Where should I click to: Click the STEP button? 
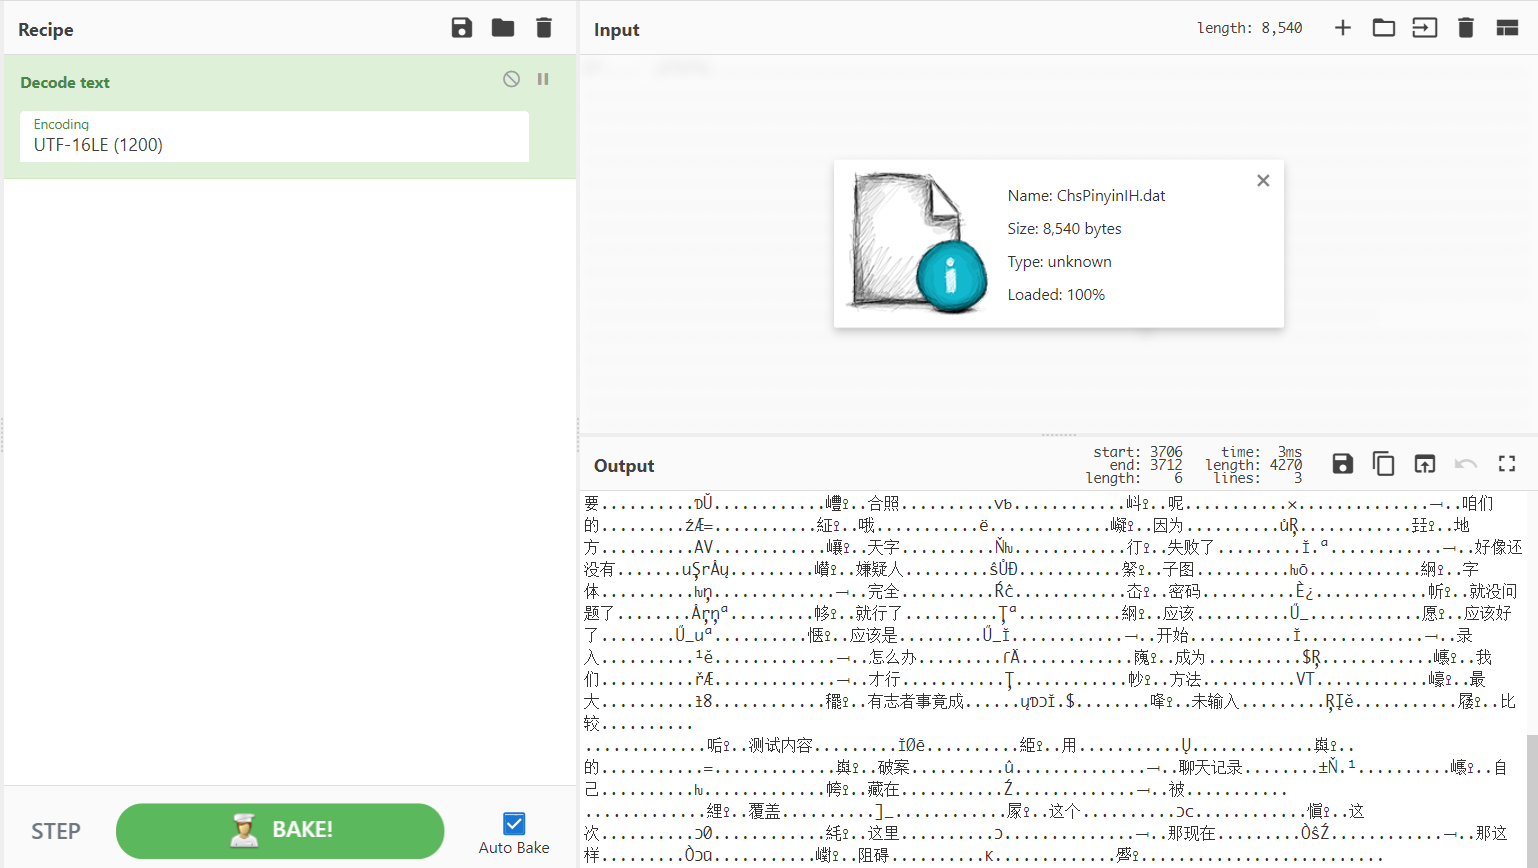click(56, 831)
